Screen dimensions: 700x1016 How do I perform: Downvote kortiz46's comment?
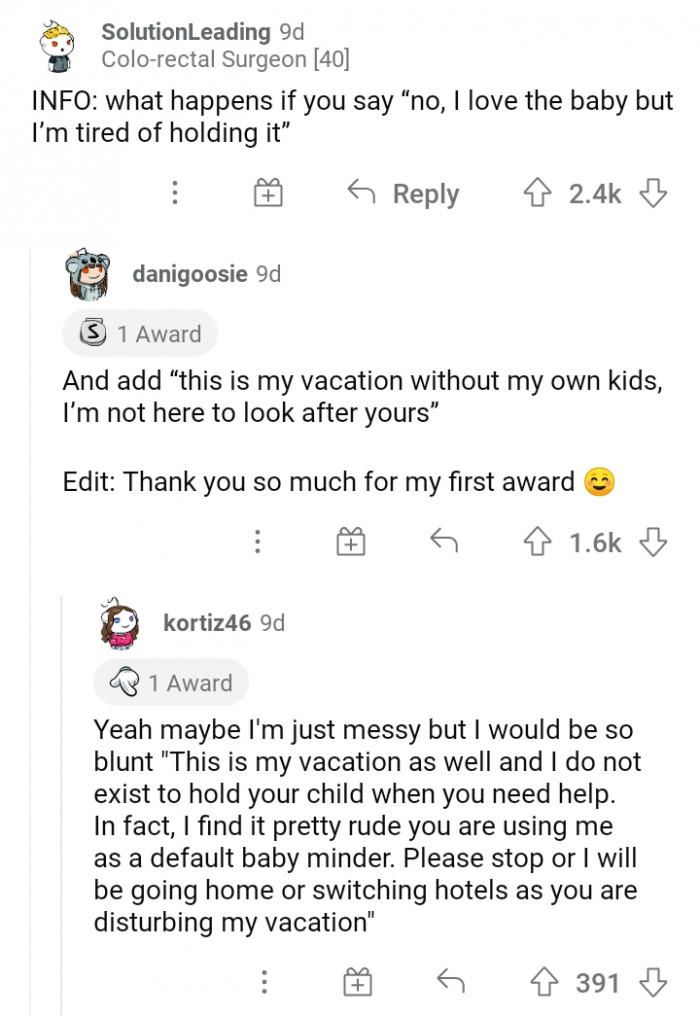click(x=653, y=983)
